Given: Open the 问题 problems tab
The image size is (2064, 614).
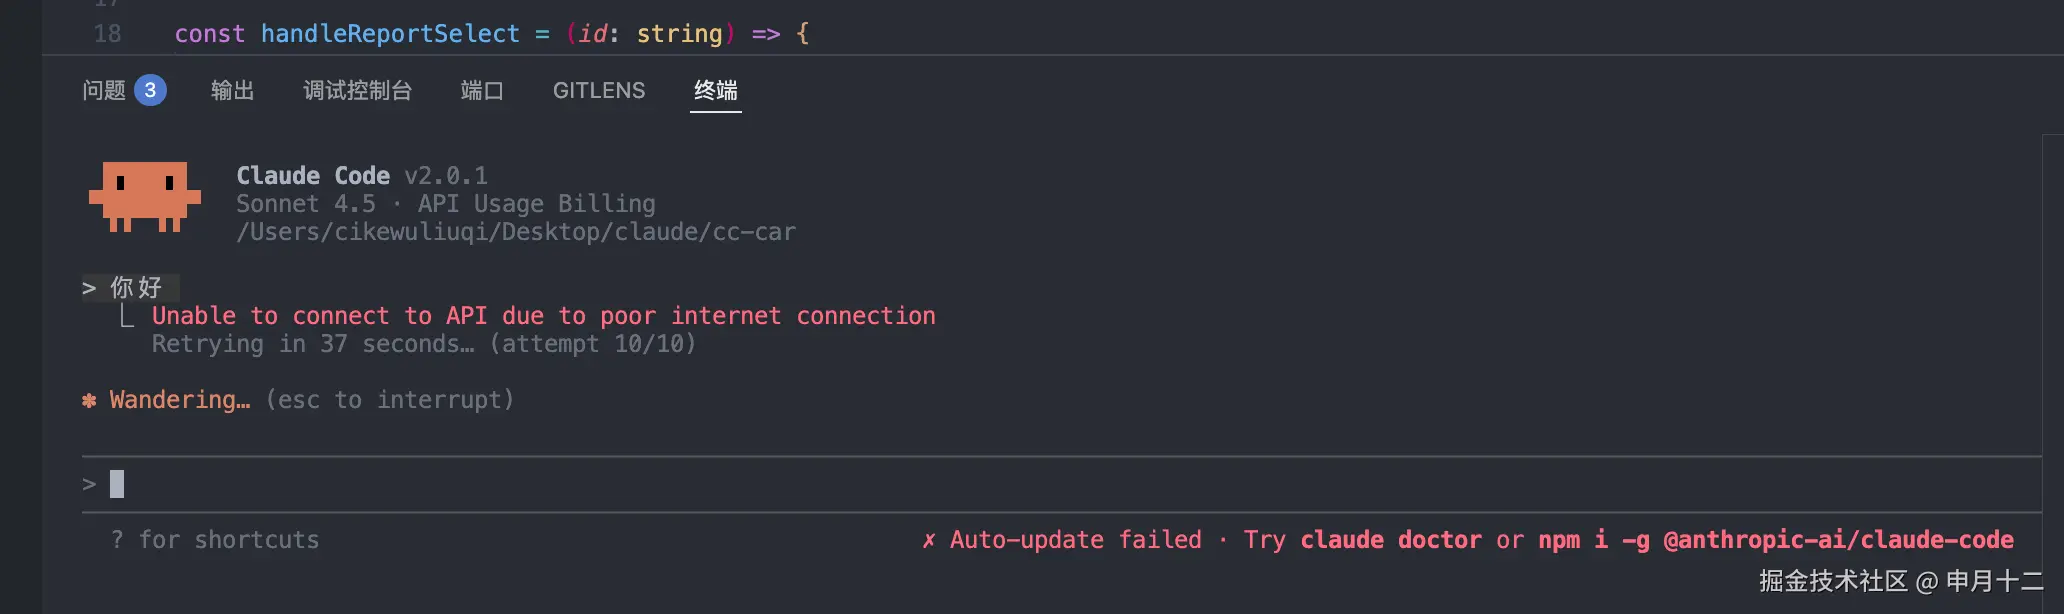Looking at the screenshot, I should click(104, 90).
